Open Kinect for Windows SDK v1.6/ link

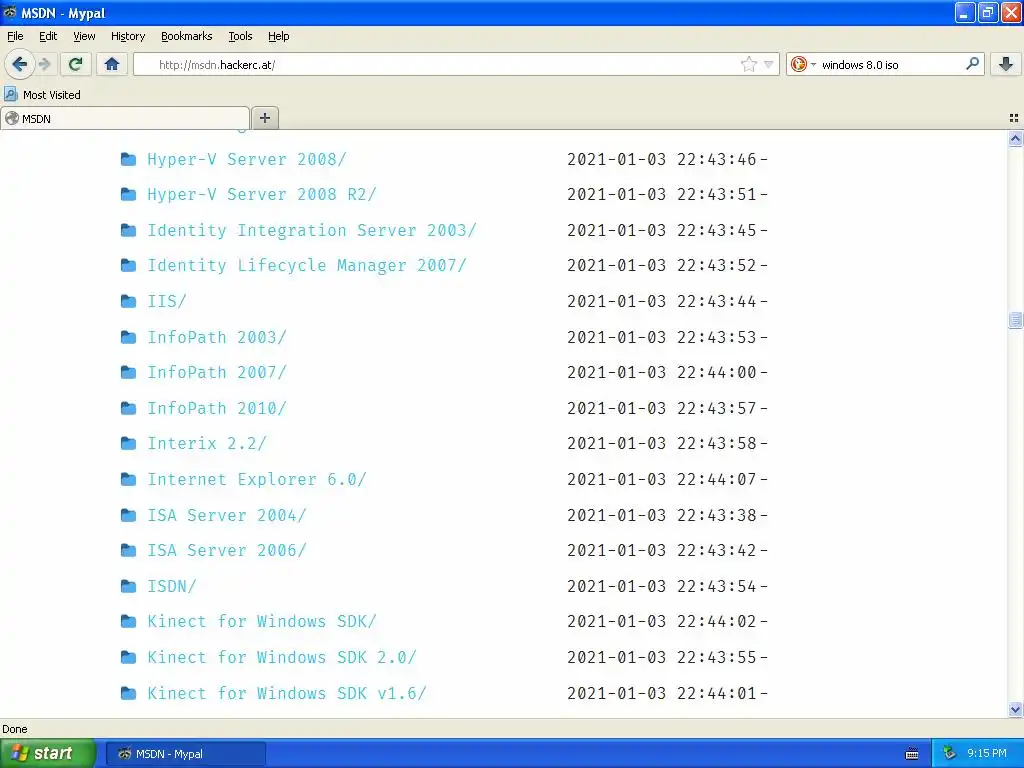click(x=287, y=694)
